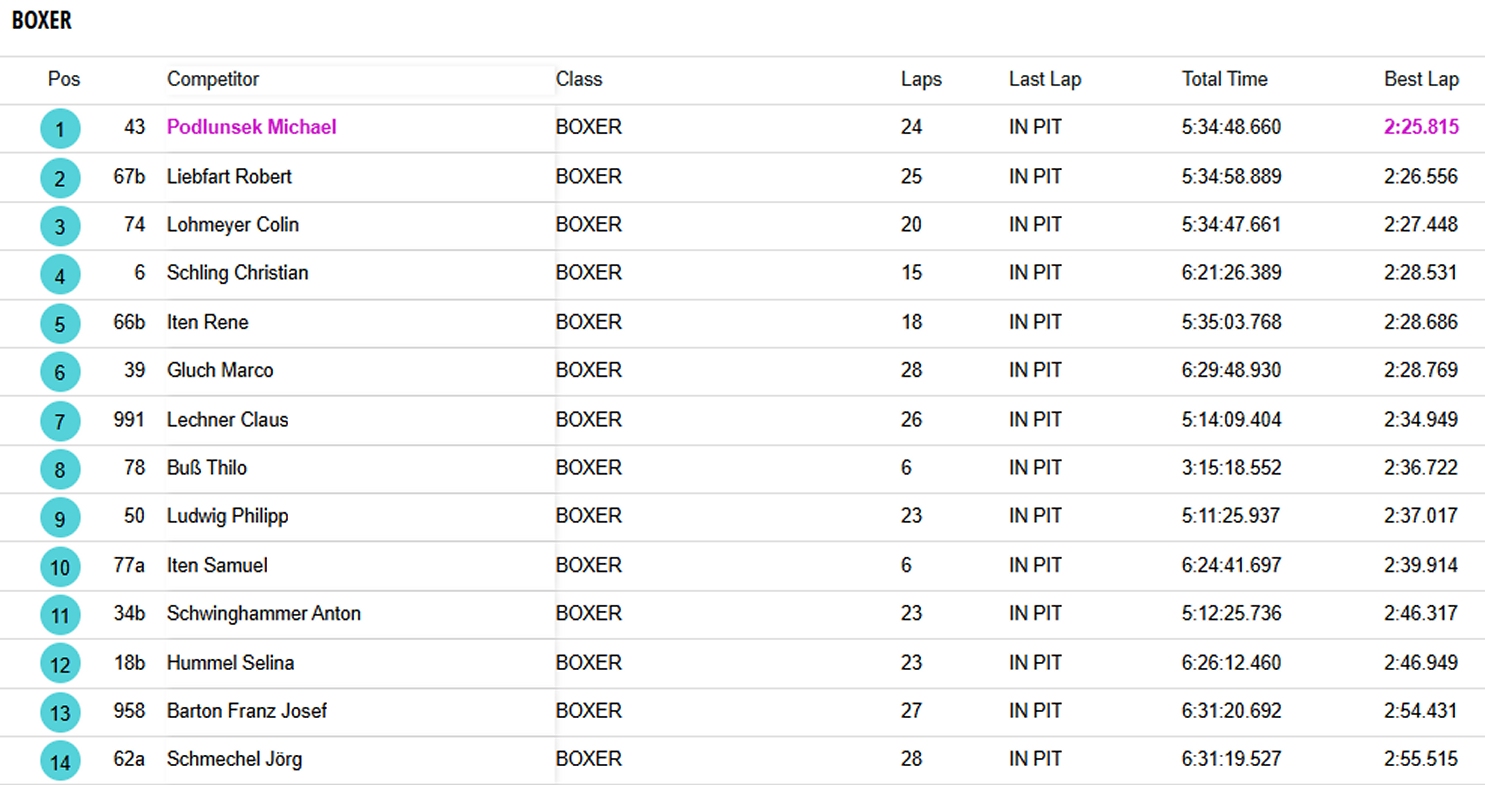Image resolution: width=1485 pixels, height=785 pixels.
Task: Click the position 2 circle badge
Action: [x=60, y=178]
